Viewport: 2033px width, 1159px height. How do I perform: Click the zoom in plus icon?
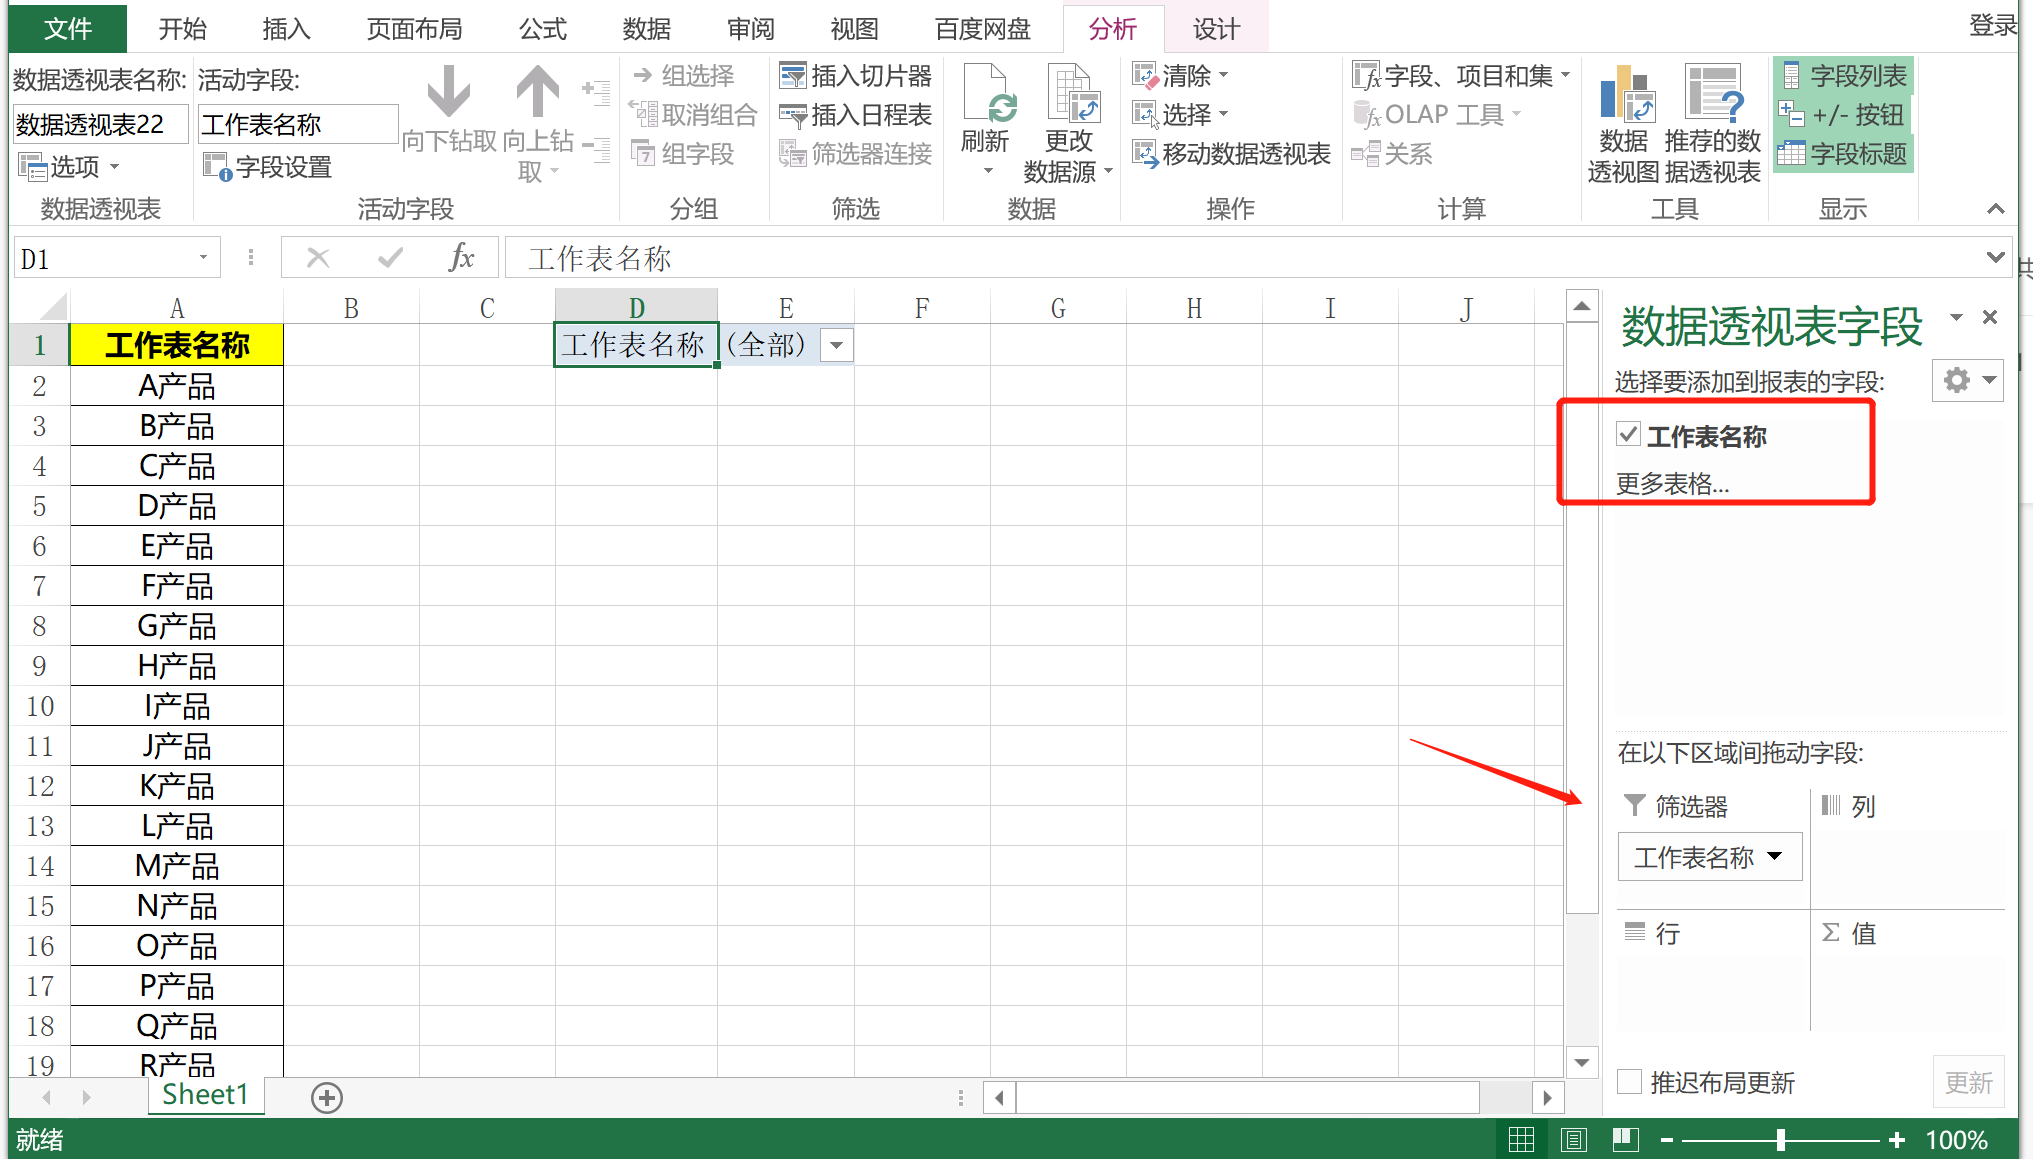point(1897,1139)
